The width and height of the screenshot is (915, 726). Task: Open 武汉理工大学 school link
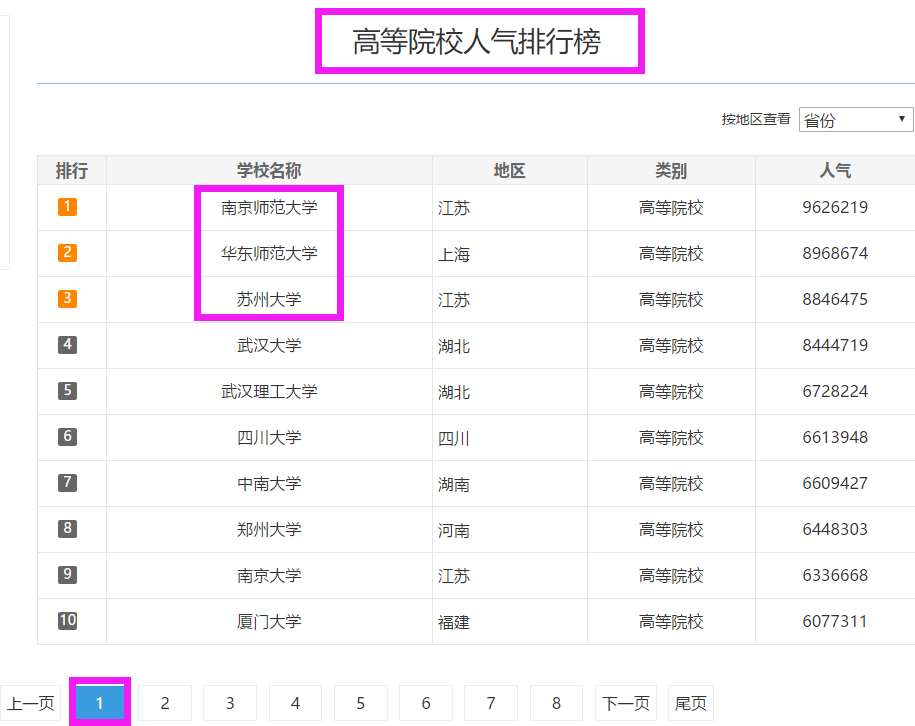269,392
